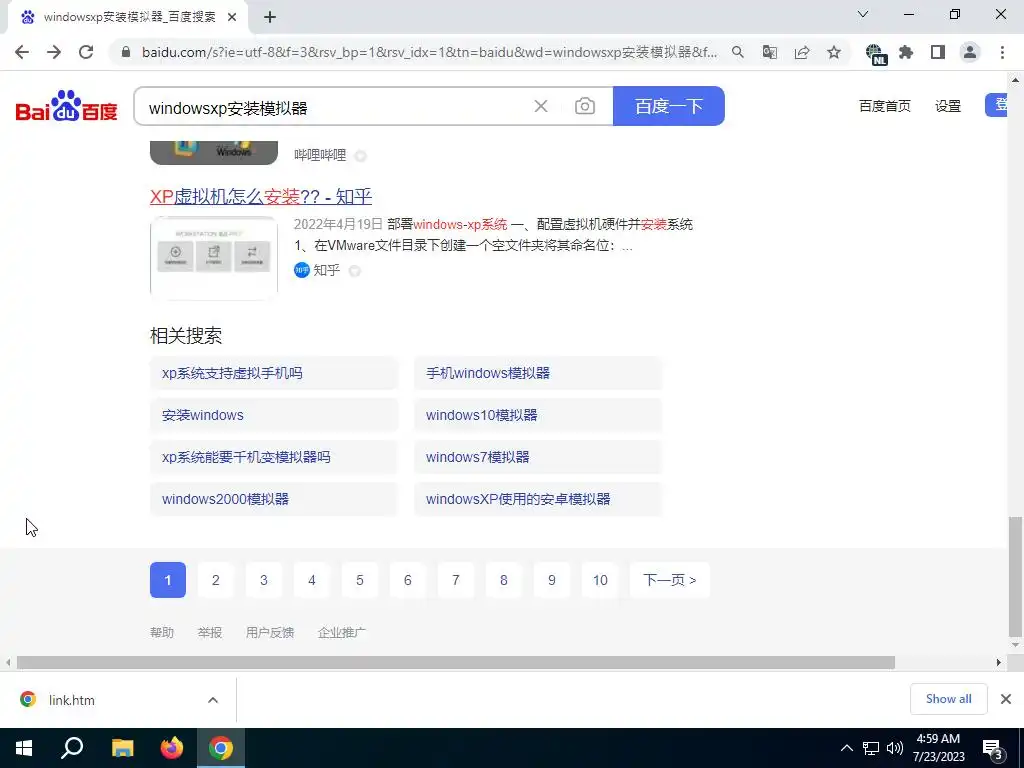Open 百度首页 link
The image size is (1024, 768).
pyautogui.click(x=885, y=106)
